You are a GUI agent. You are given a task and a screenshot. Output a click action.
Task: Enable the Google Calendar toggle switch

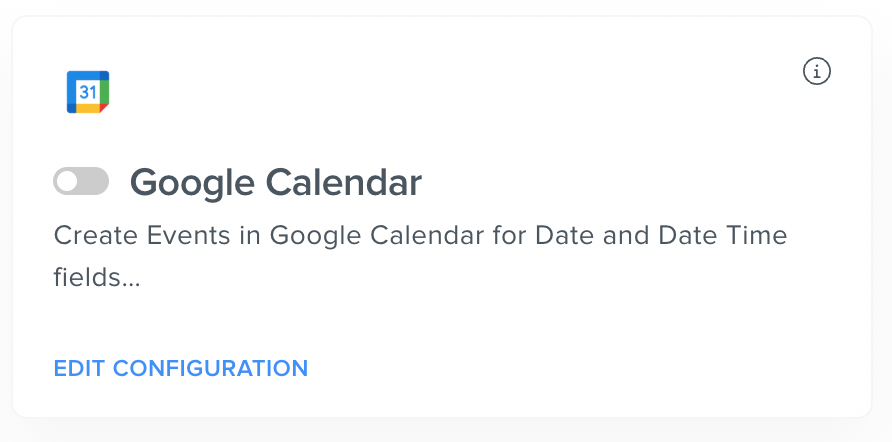point(81,181)
